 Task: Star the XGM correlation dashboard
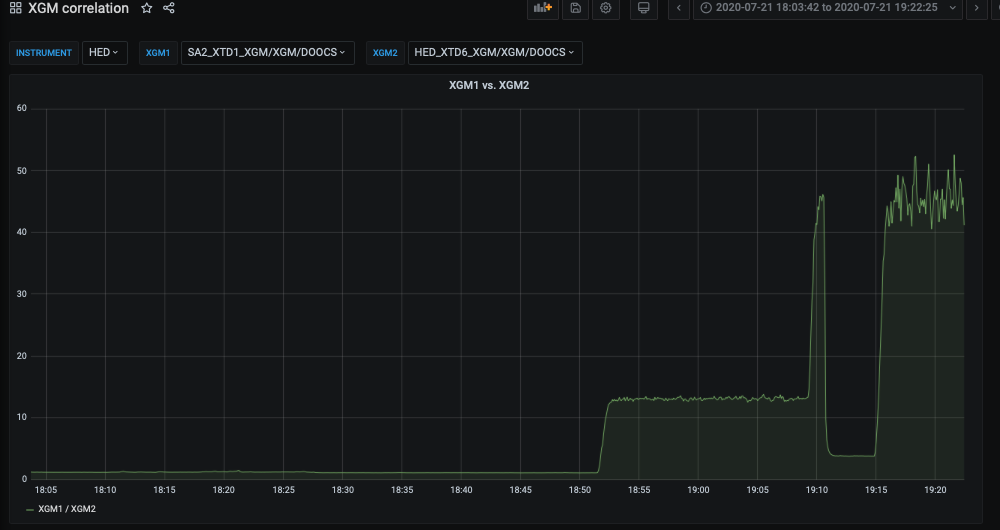coord(147,8)
